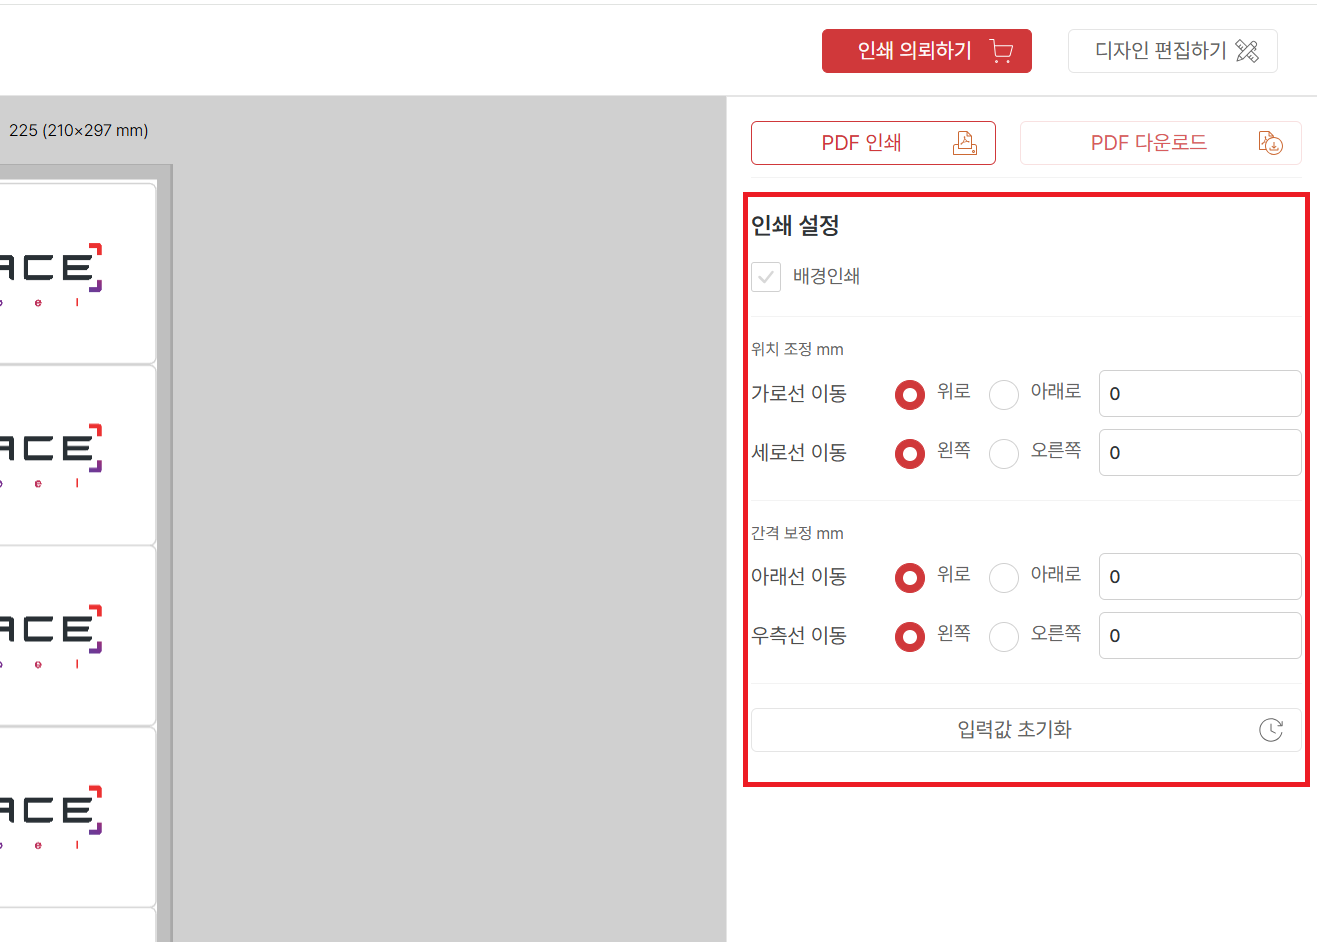1317x942 pixels.
Task: Select 왼쪽 for 세로선 이동
Action: [910, 453]
